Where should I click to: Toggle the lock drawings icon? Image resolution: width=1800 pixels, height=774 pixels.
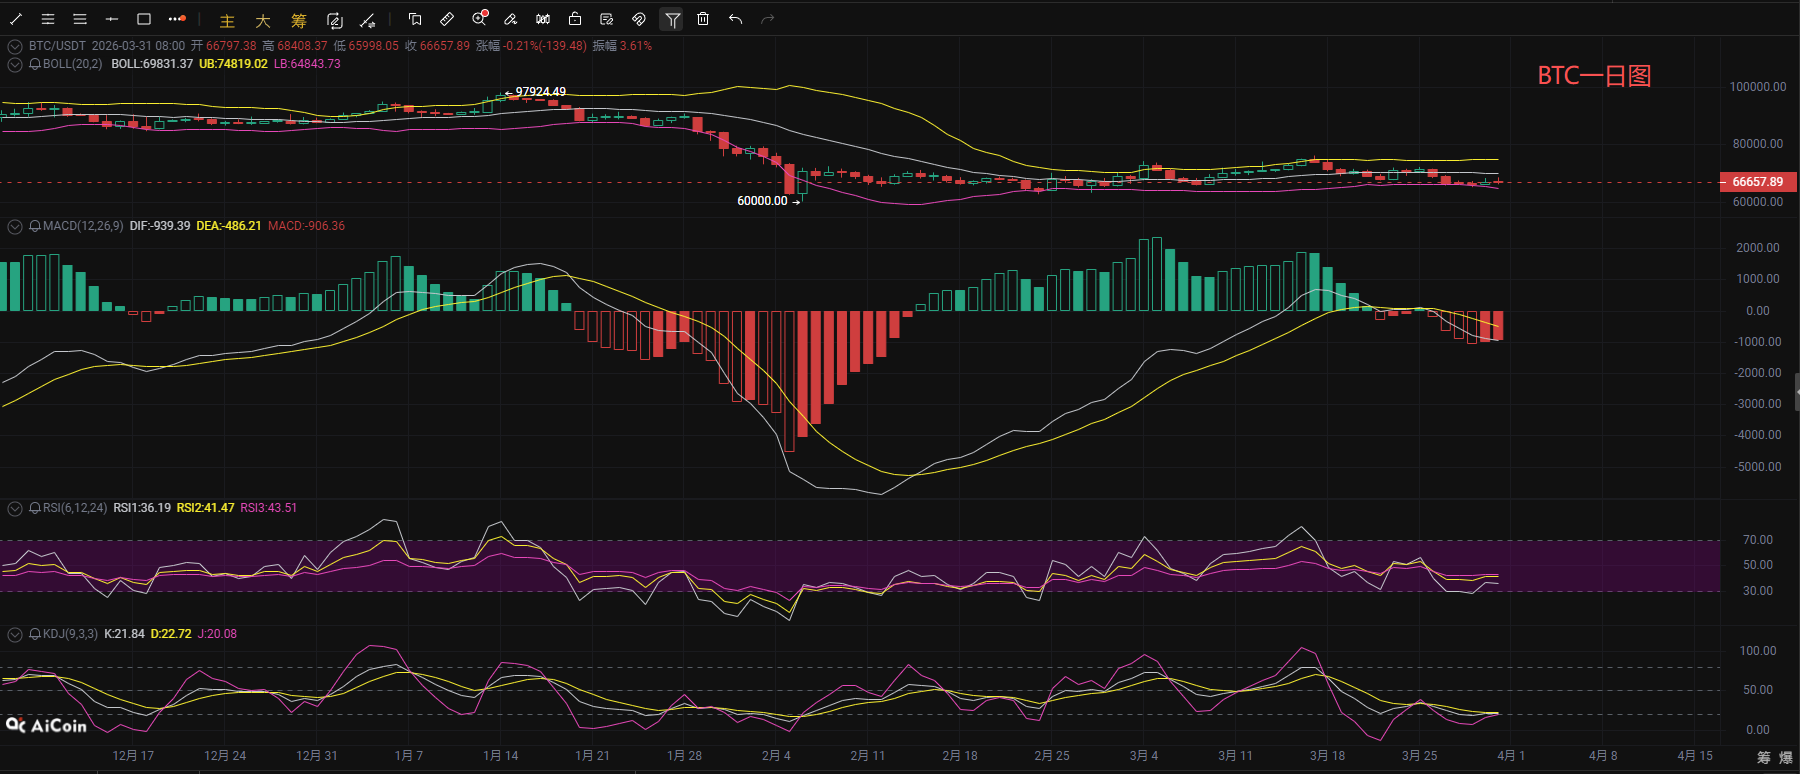[x=575, y=19]
